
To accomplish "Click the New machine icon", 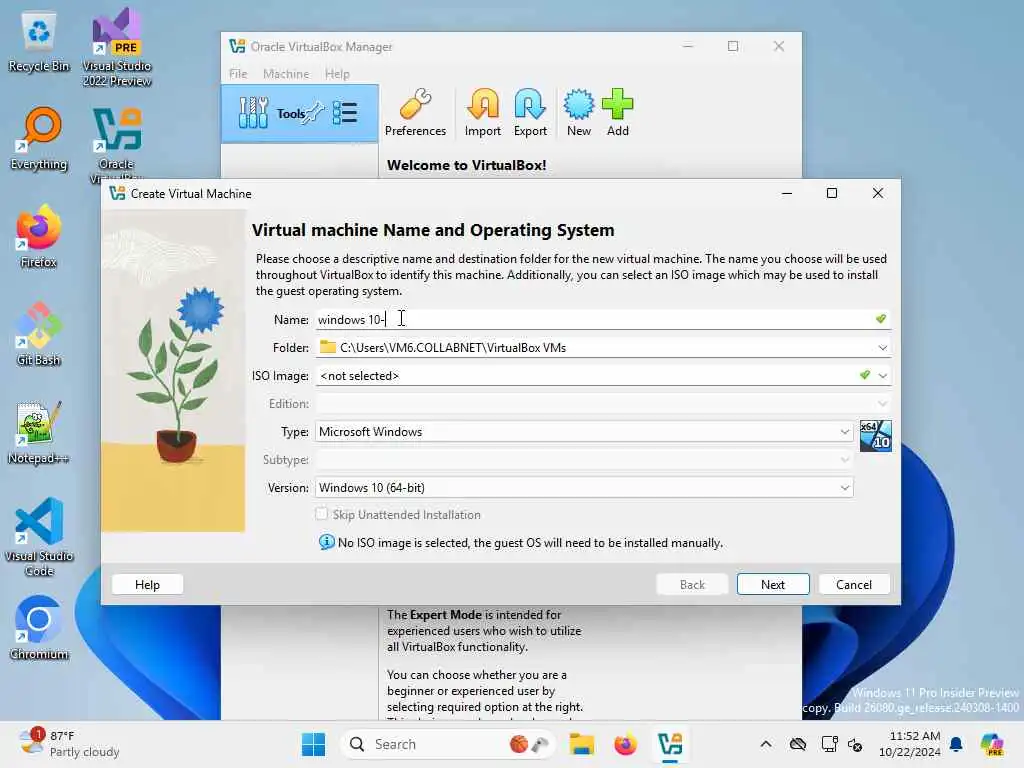I will coord(579,112).
